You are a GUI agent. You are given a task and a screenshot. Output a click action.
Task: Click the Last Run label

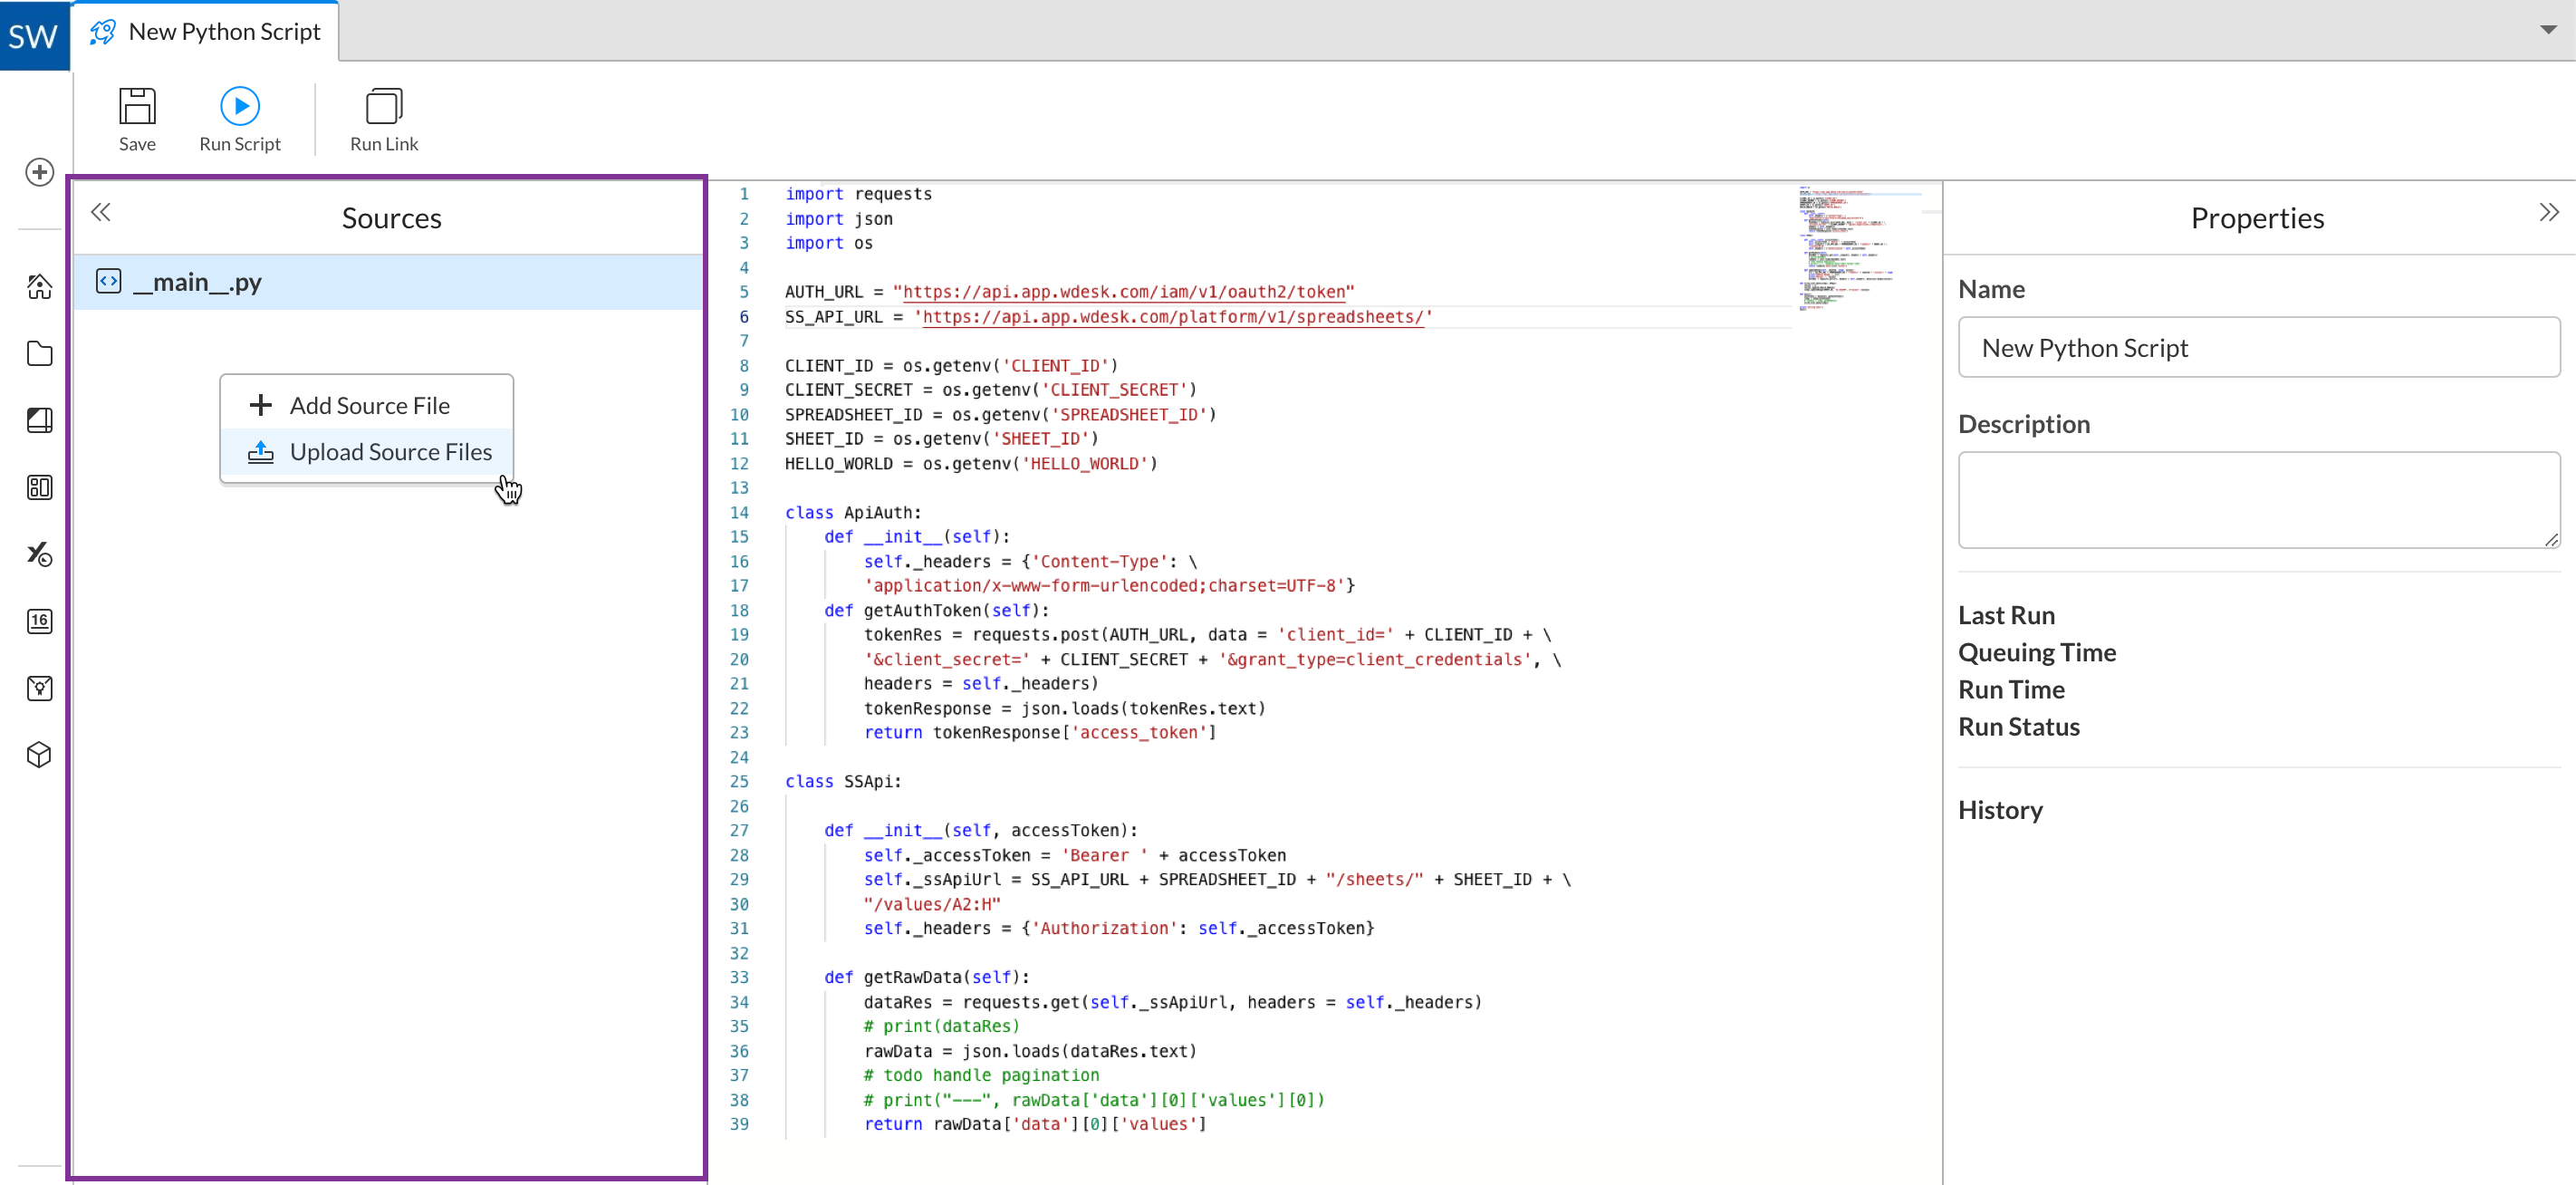coord(2006,615)
